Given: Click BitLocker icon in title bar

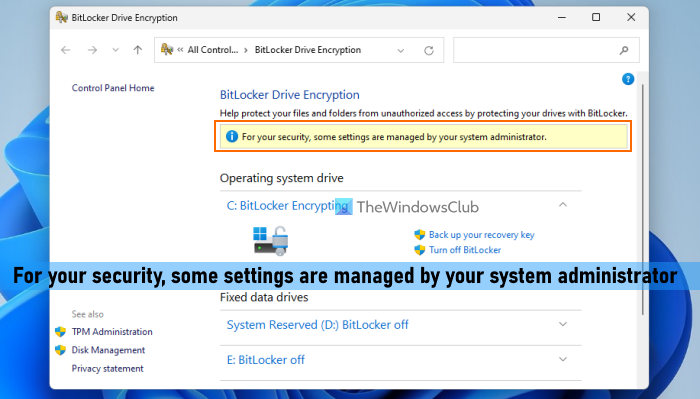Looking at the screenshot, I should 61,17.
